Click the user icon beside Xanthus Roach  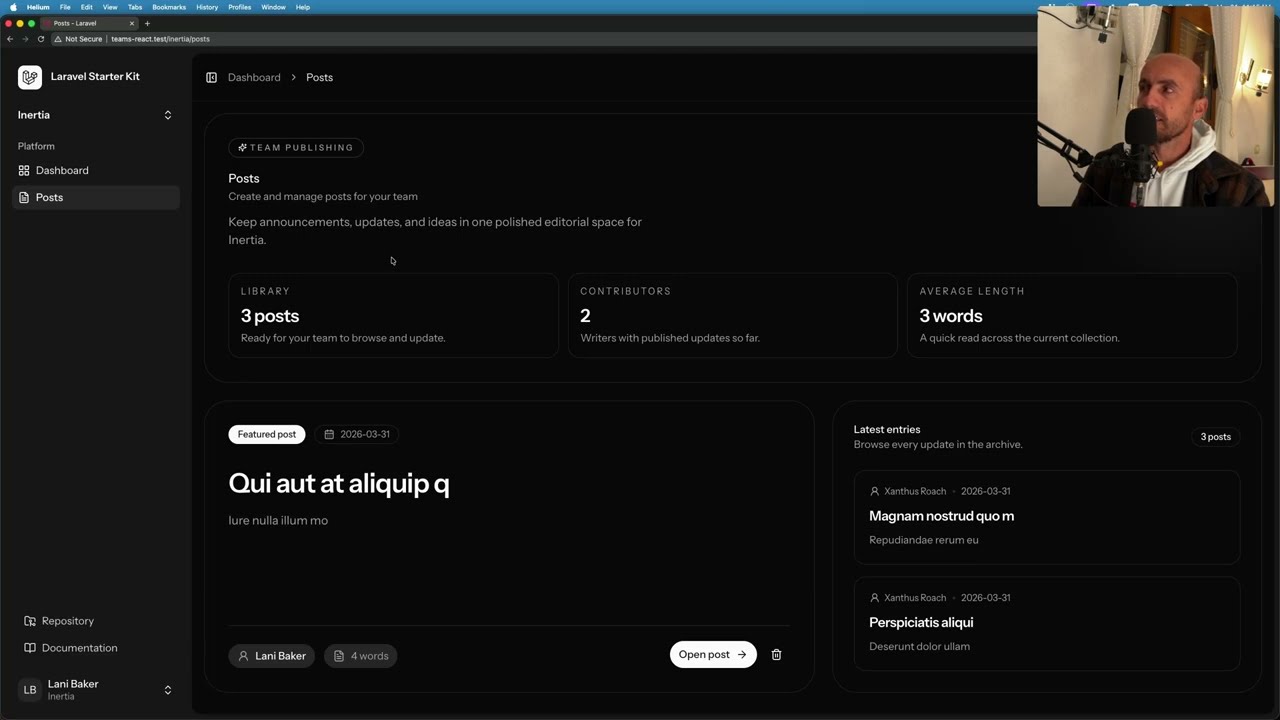[x=875, y=491]
